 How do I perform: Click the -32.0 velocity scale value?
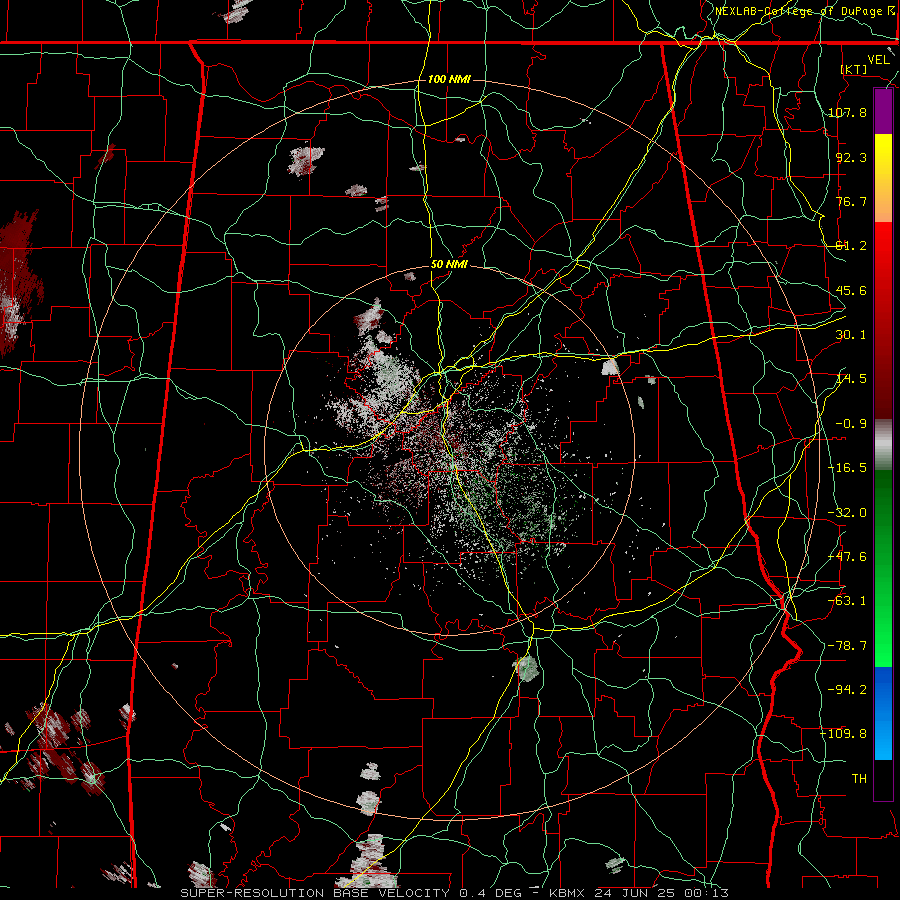(847, 513)
